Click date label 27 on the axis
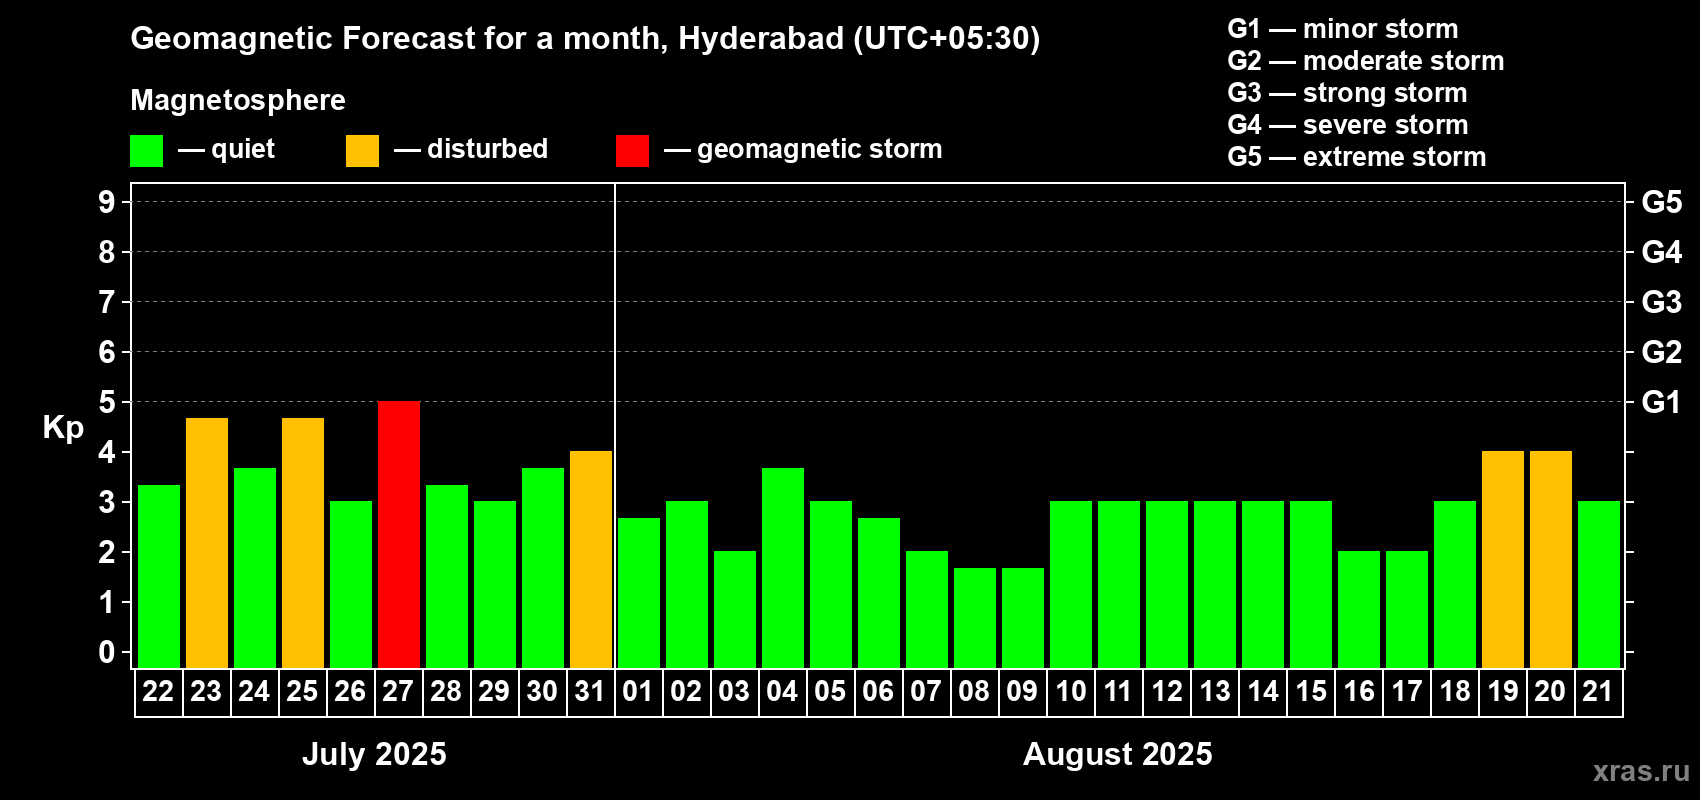Image resolution: width=1700 pixels, height=800 pixels. [x=398, y=692]
